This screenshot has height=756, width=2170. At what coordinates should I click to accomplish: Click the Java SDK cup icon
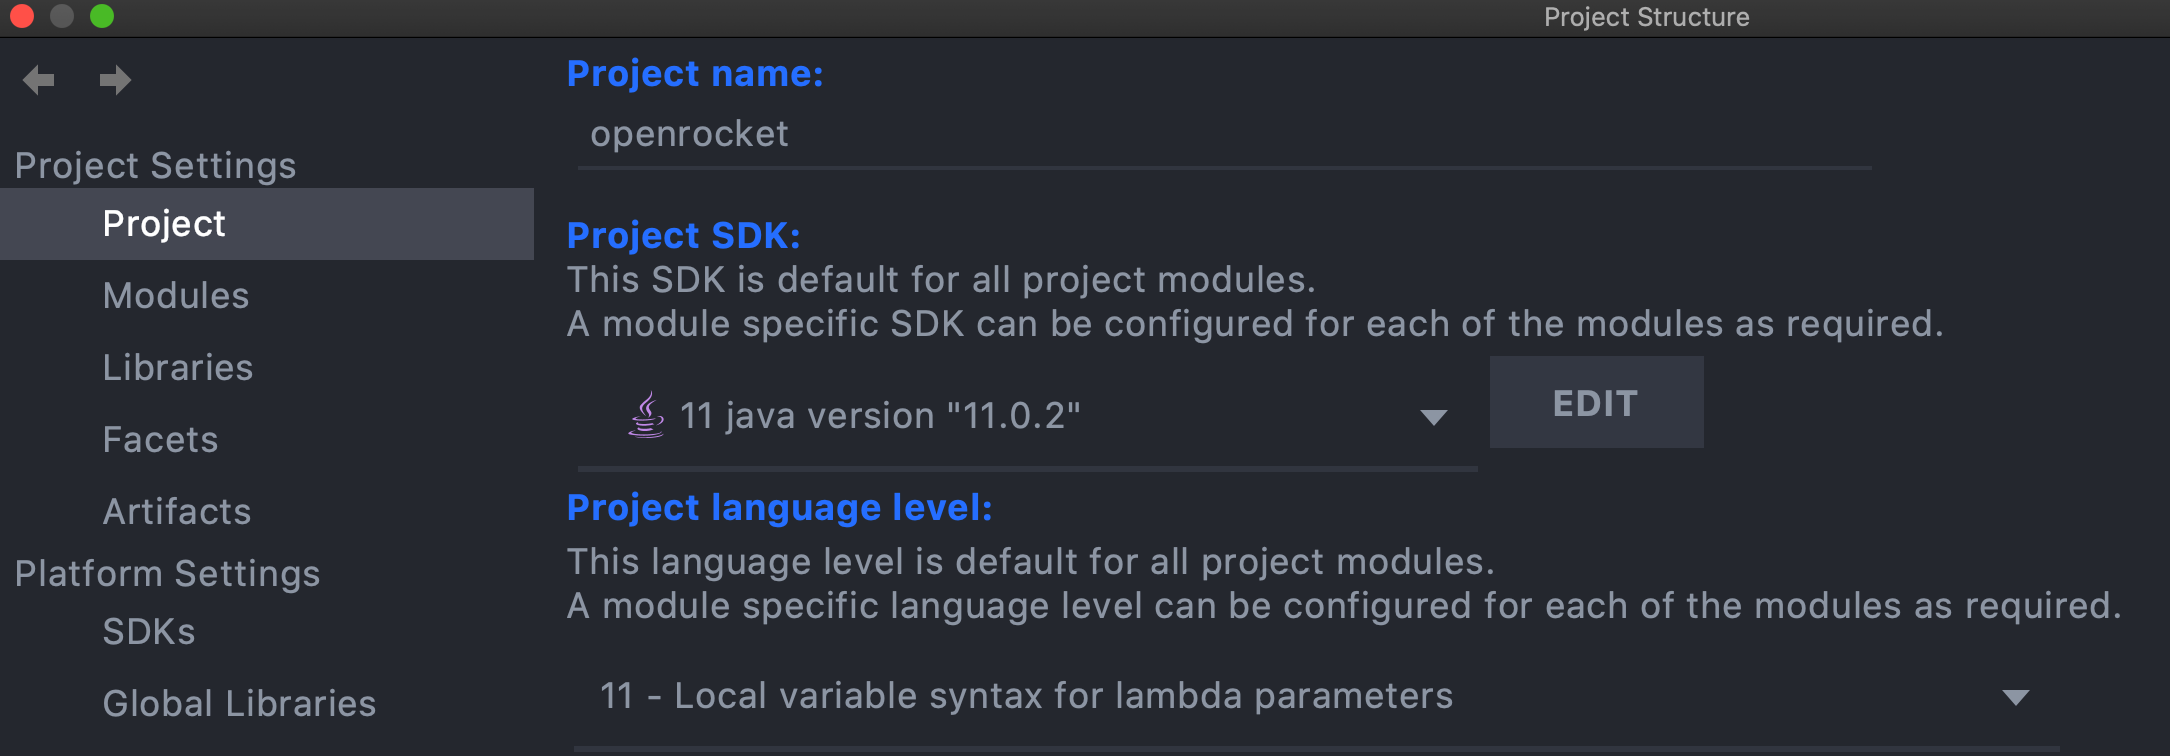646,414
